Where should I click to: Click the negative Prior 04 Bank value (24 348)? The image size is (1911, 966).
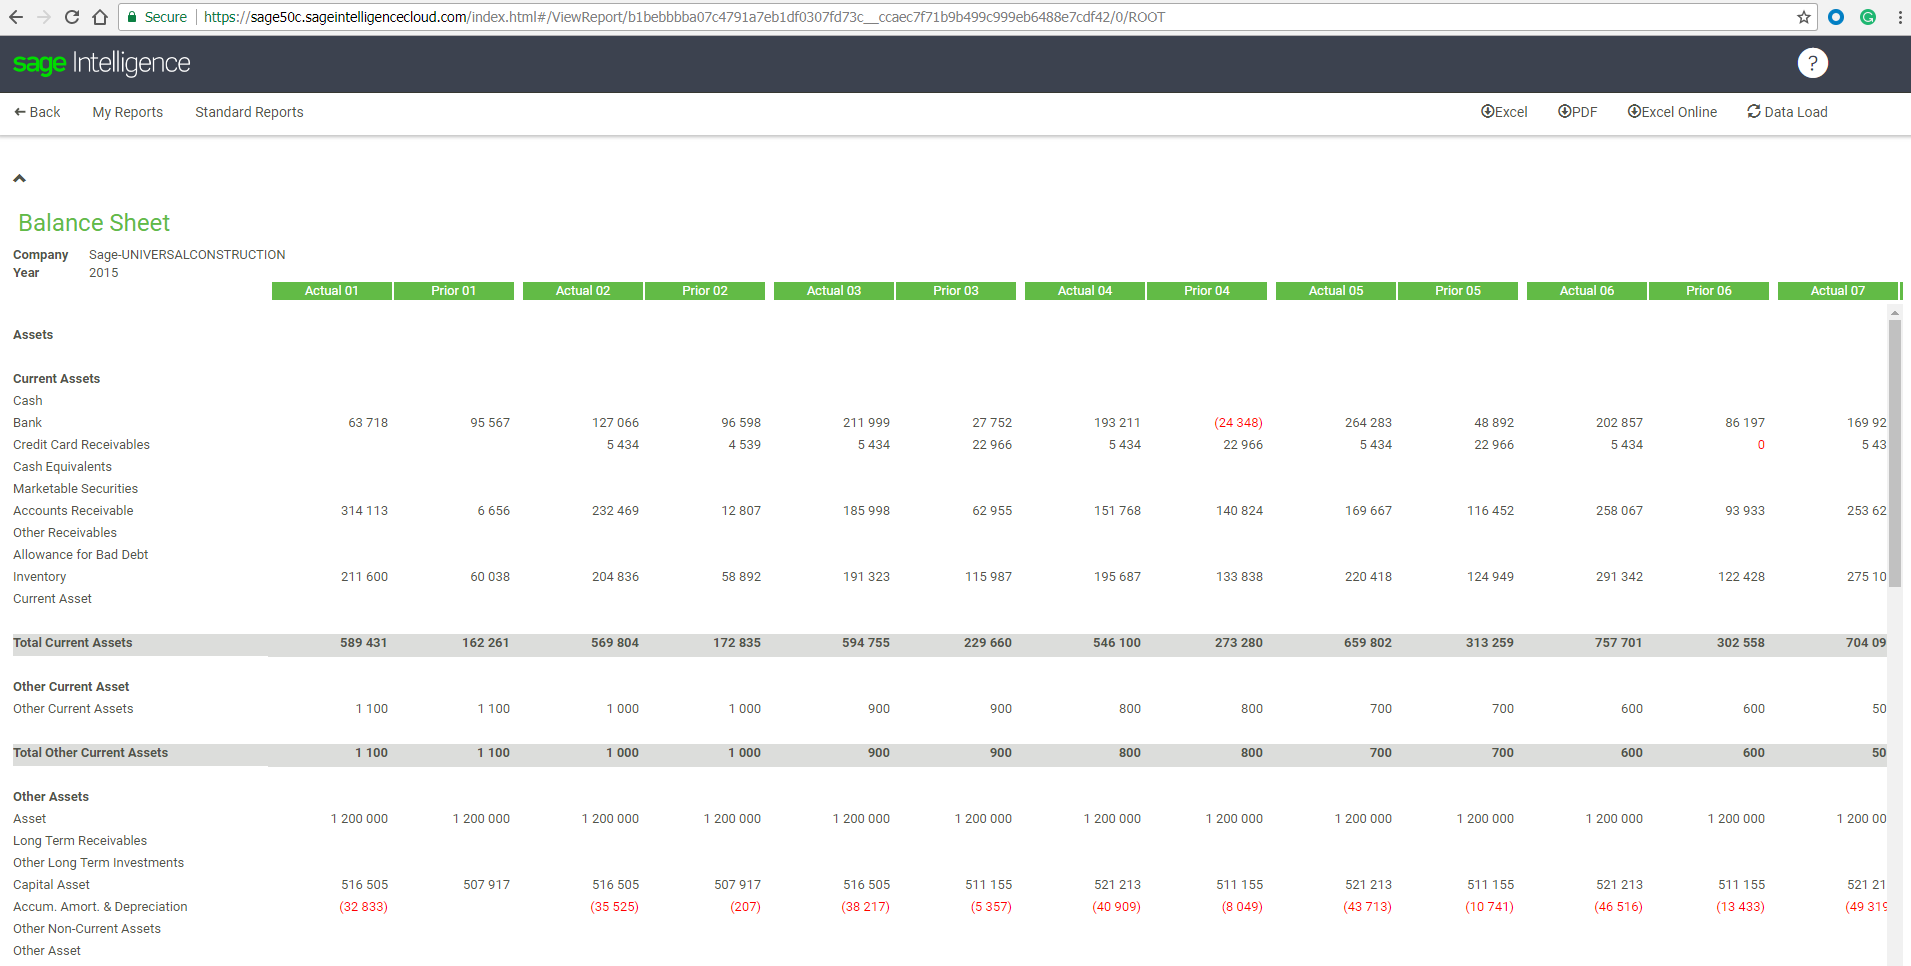click(1238, 423)
